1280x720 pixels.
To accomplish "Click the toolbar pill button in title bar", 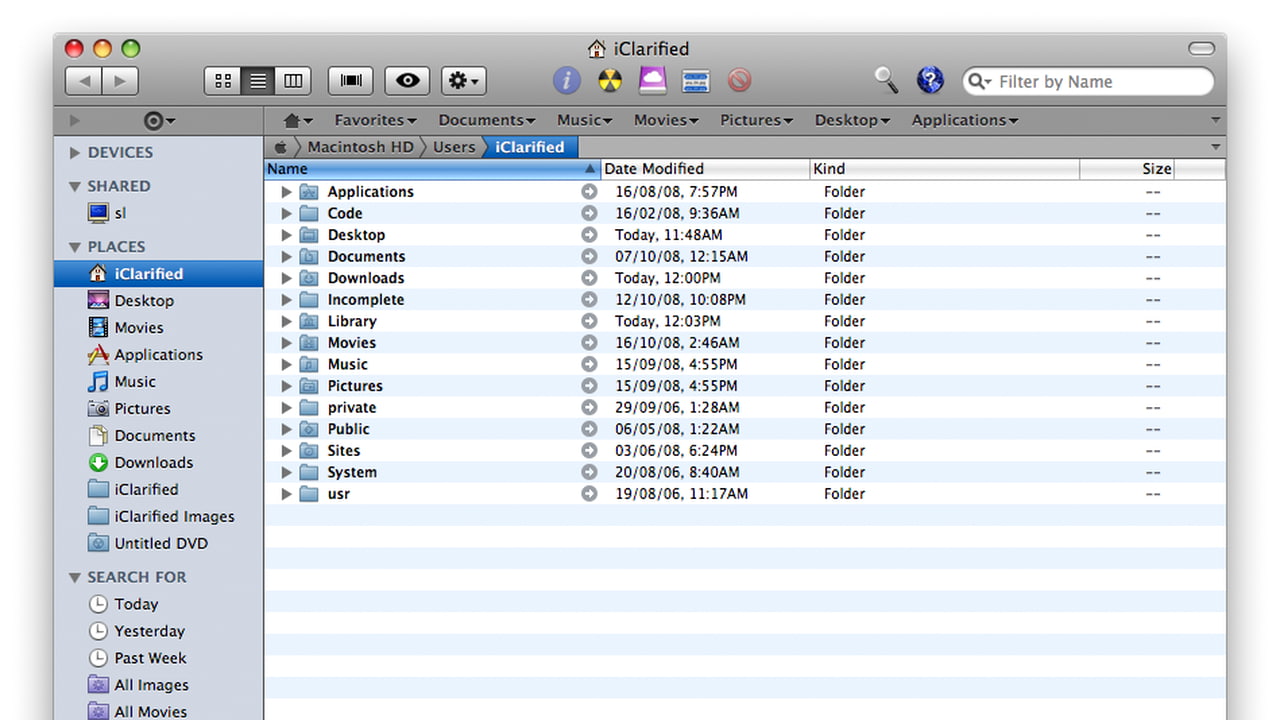I will pos(1201,48).
